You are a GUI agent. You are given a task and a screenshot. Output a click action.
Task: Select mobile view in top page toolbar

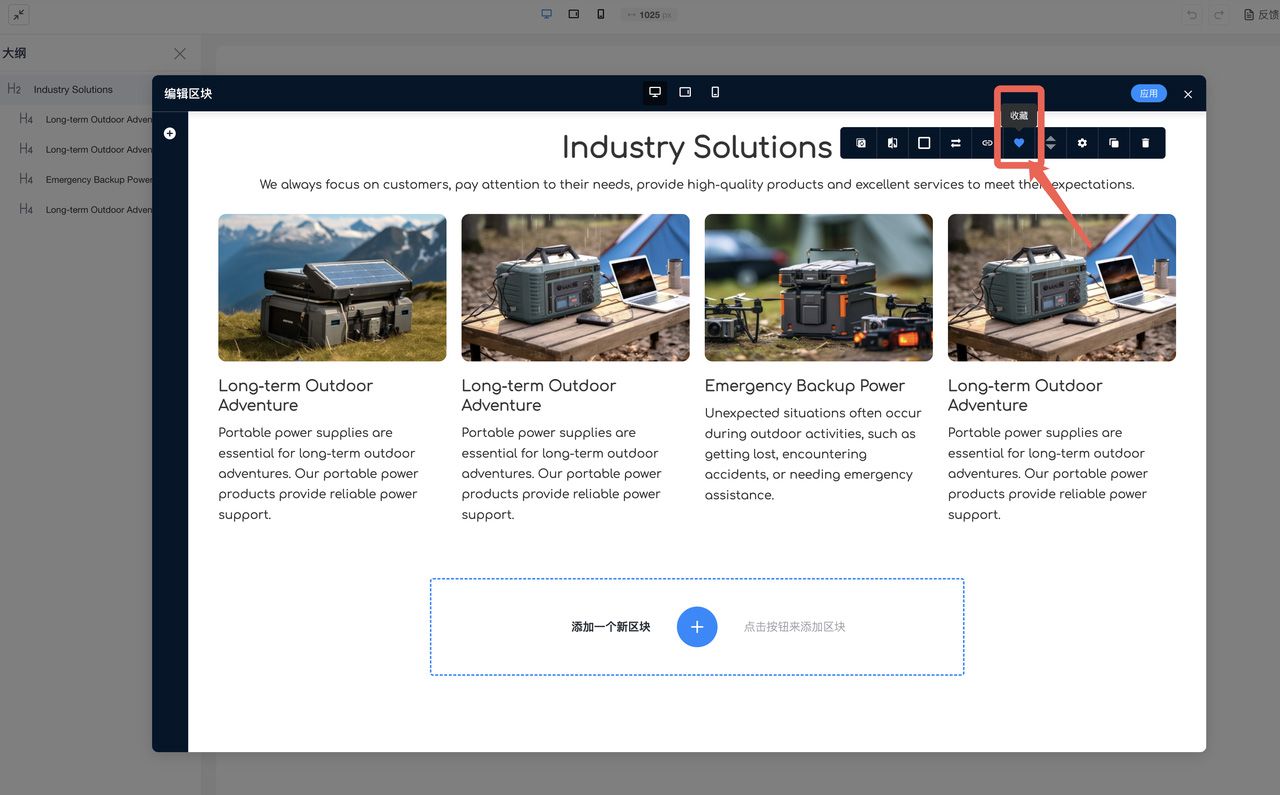(x=601, y=14)
